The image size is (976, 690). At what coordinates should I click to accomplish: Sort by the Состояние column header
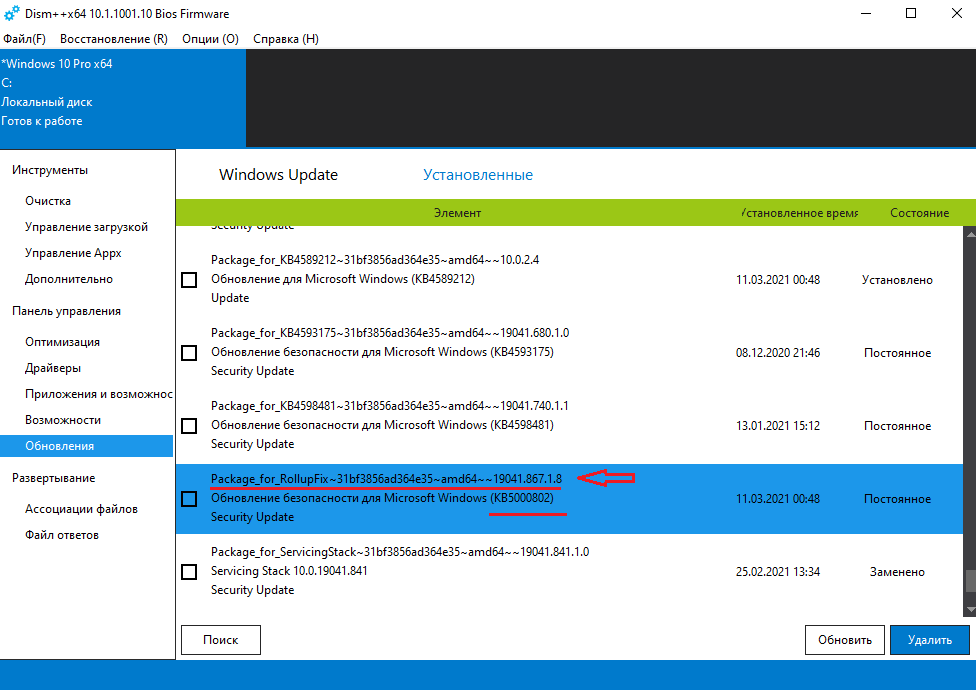coord(919,213)
